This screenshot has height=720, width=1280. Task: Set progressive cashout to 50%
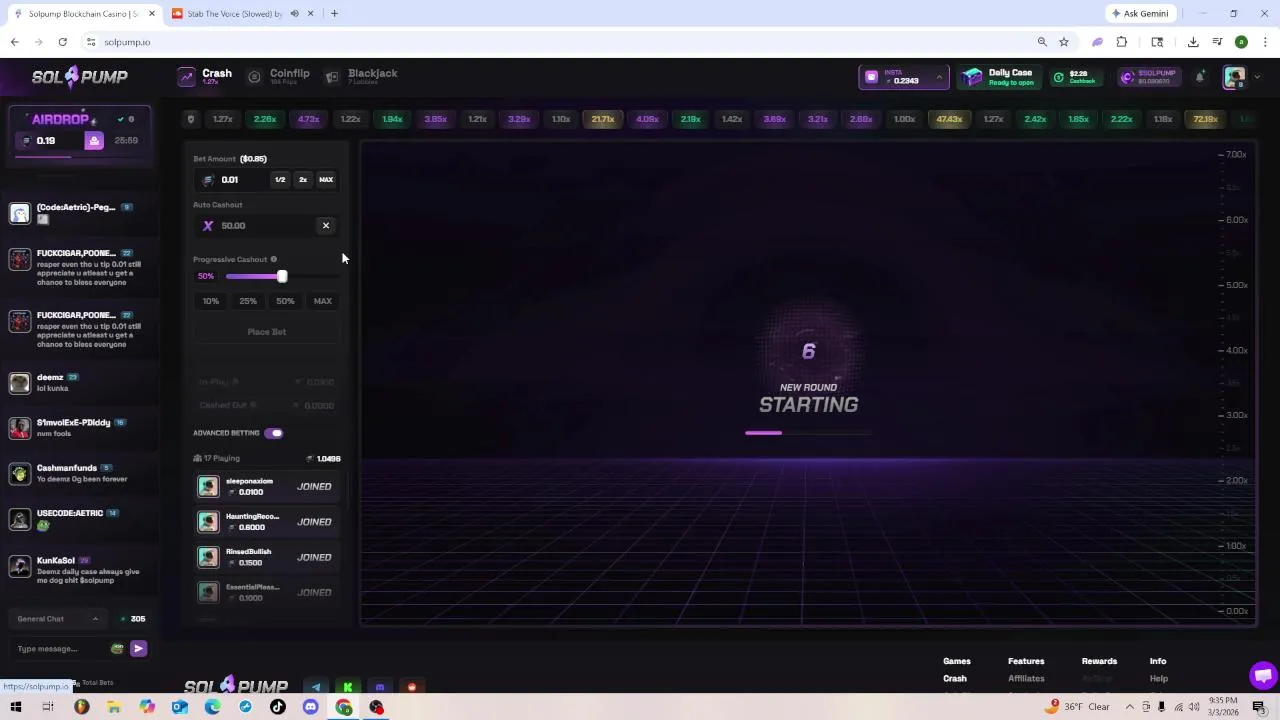pos(285,301)
